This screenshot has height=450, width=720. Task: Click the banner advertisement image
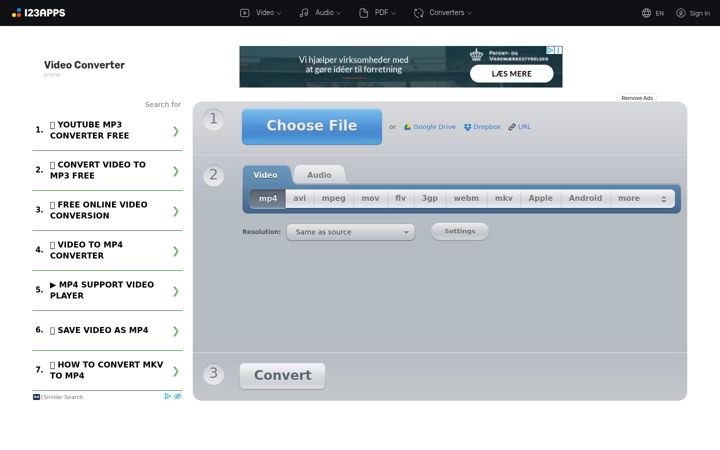coord(400,67)
